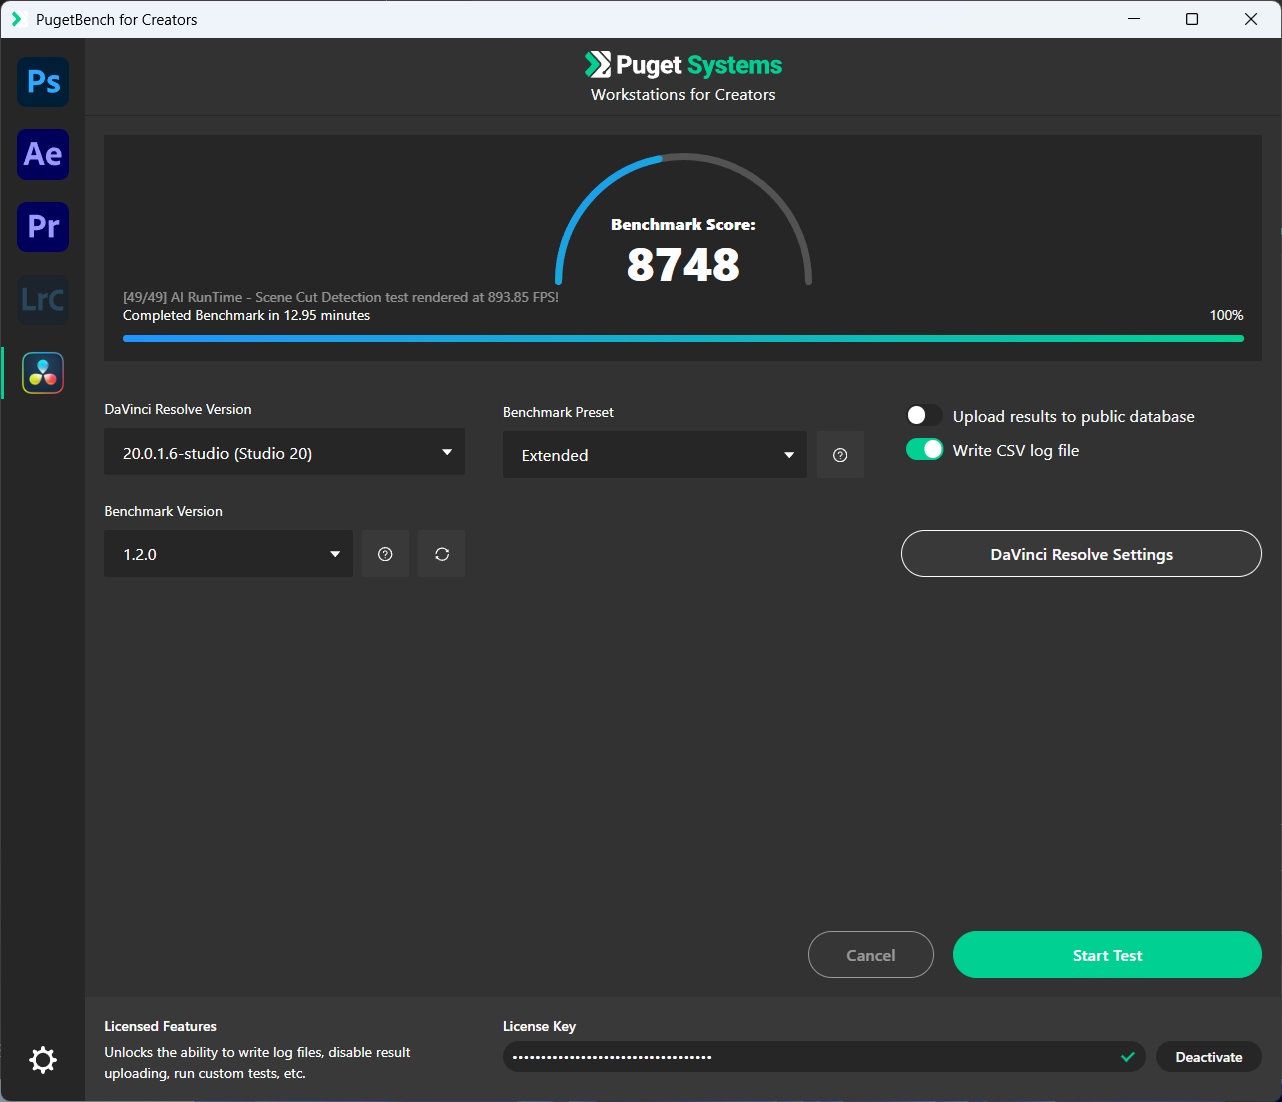Click the 'Completed Benchmark in 12.95 minutes' text
This screenshot has height=1102, width=1282.
(246, 315)
